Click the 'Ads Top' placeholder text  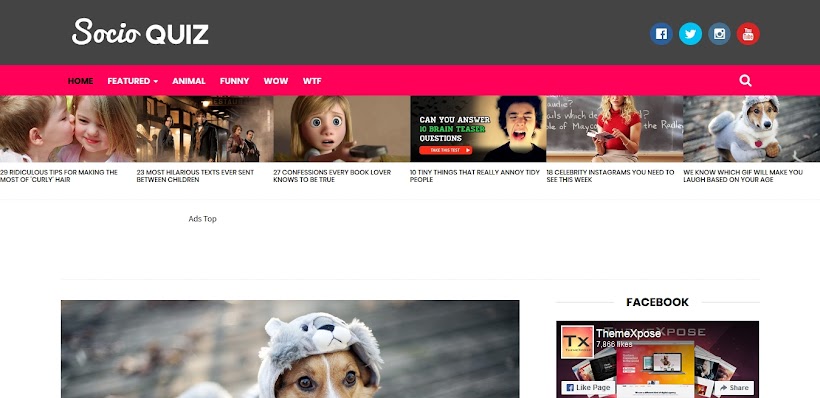(202, 219)
